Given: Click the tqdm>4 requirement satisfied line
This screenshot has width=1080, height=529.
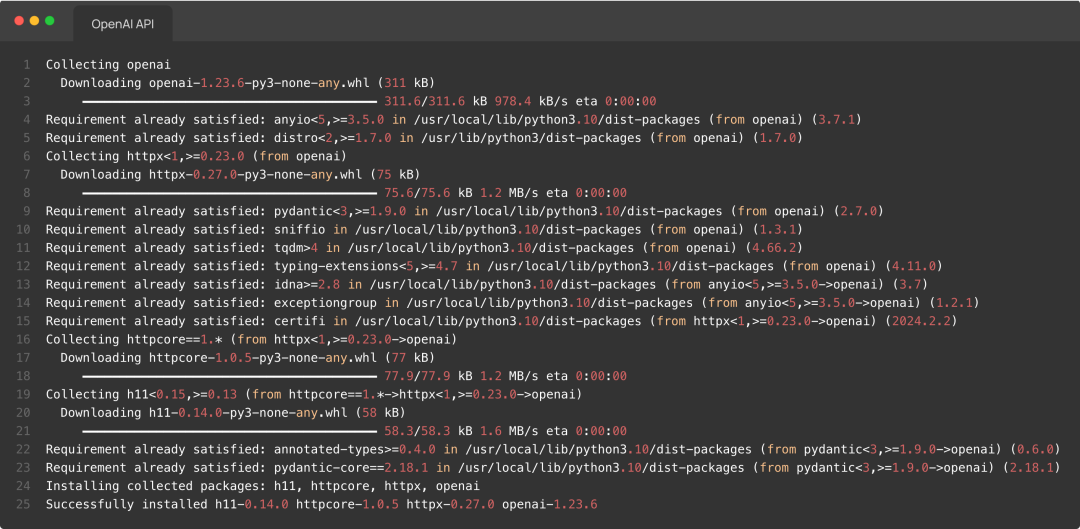Looking at the screenshot, I should click(x=424, y=248).
